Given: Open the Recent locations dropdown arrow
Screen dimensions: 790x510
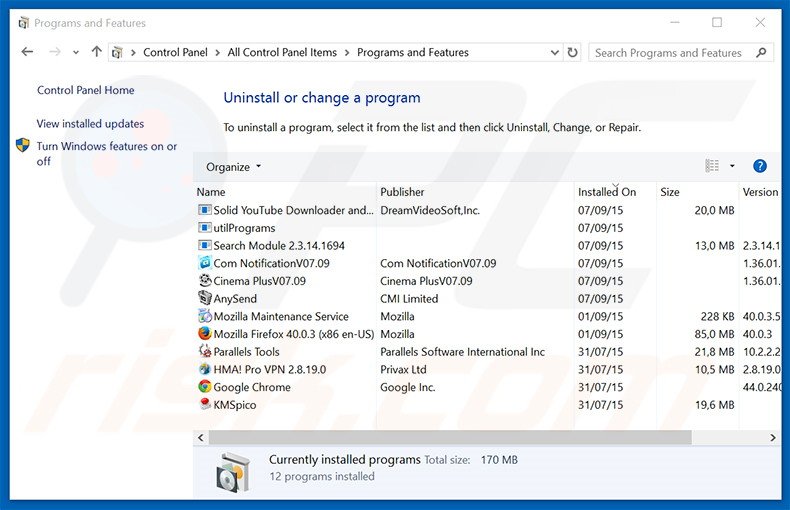Looking at the screenshot, I should tap(76, 52).
